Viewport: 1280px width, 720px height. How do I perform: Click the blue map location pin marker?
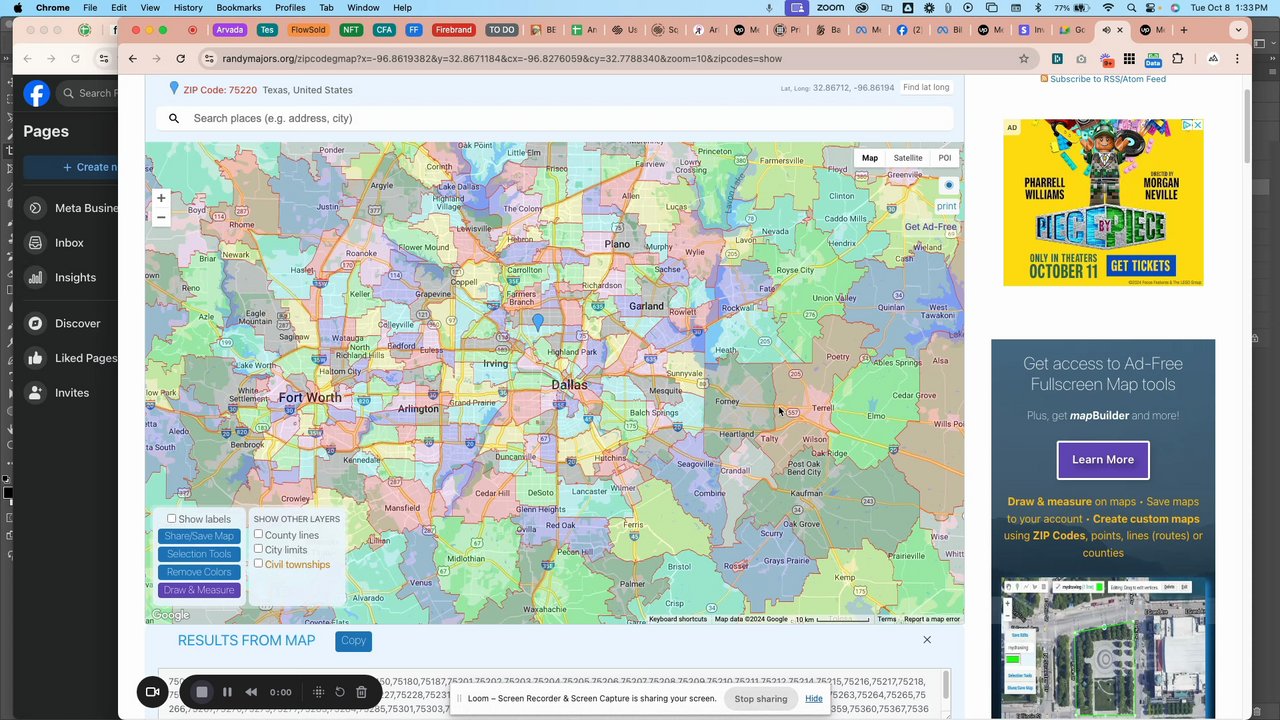coord(538,322)
